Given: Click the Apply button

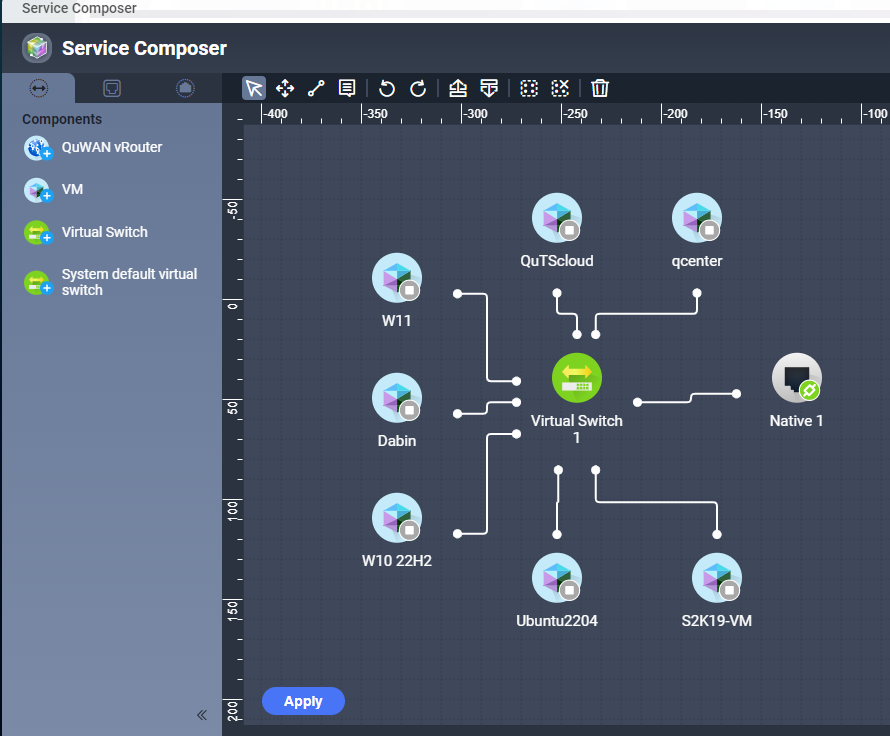Looking at the screenshot, I should click(303, 701).
